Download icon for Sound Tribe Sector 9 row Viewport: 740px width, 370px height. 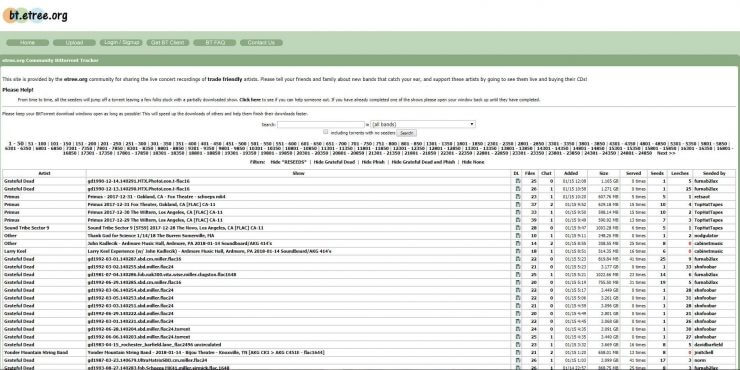pyautogui.click(x=518, y=228)
